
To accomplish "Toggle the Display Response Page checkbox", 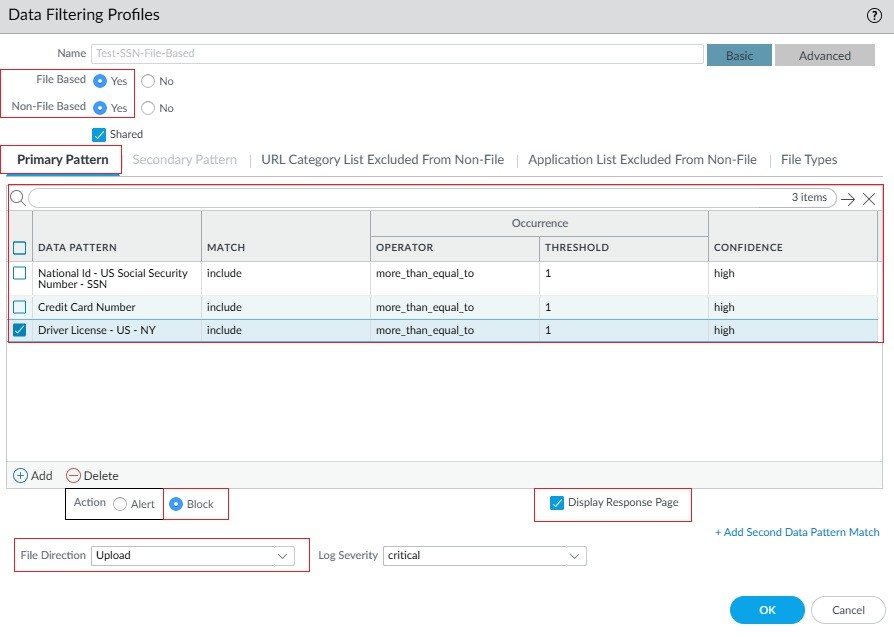I will [557, 503].
